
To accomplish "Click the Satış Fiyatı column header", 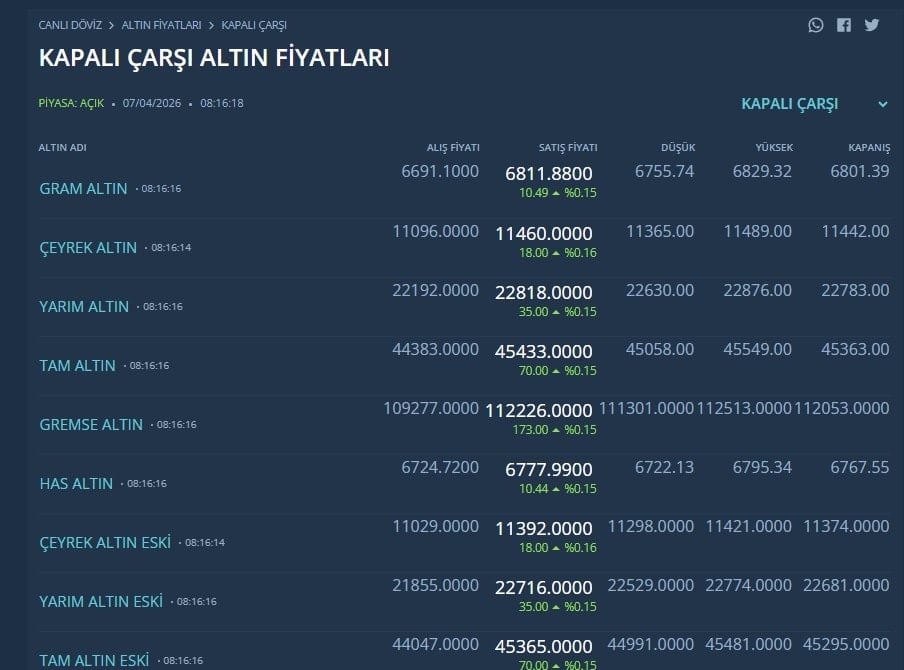I will [566, 147].
